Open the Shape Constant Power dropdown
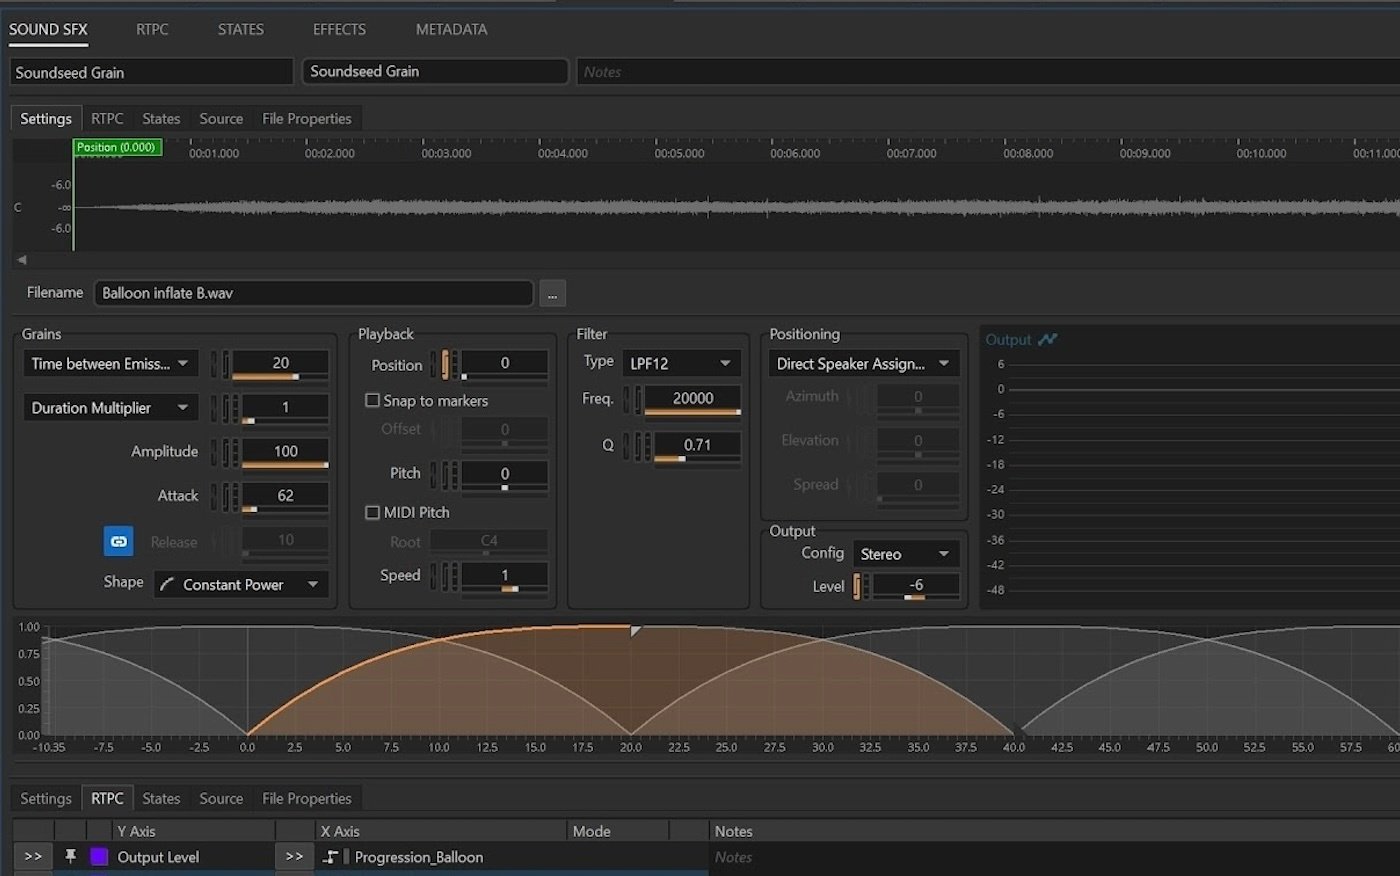 (241, 584)
